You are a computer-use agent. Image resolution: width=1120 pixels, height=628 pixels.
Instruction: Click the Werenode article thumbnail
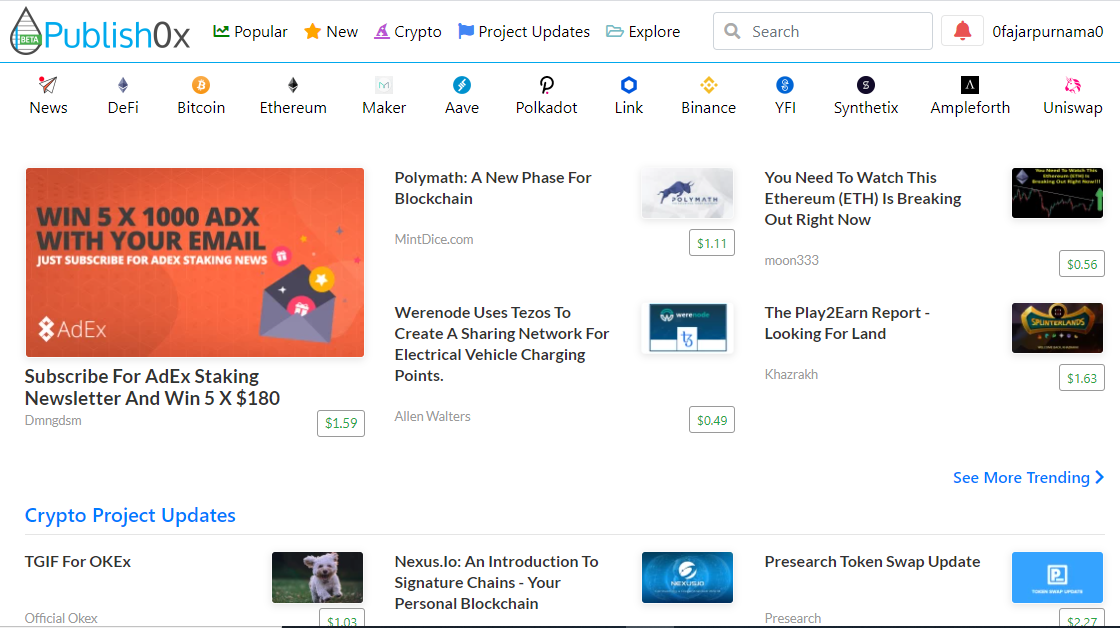tap(687, 328)
